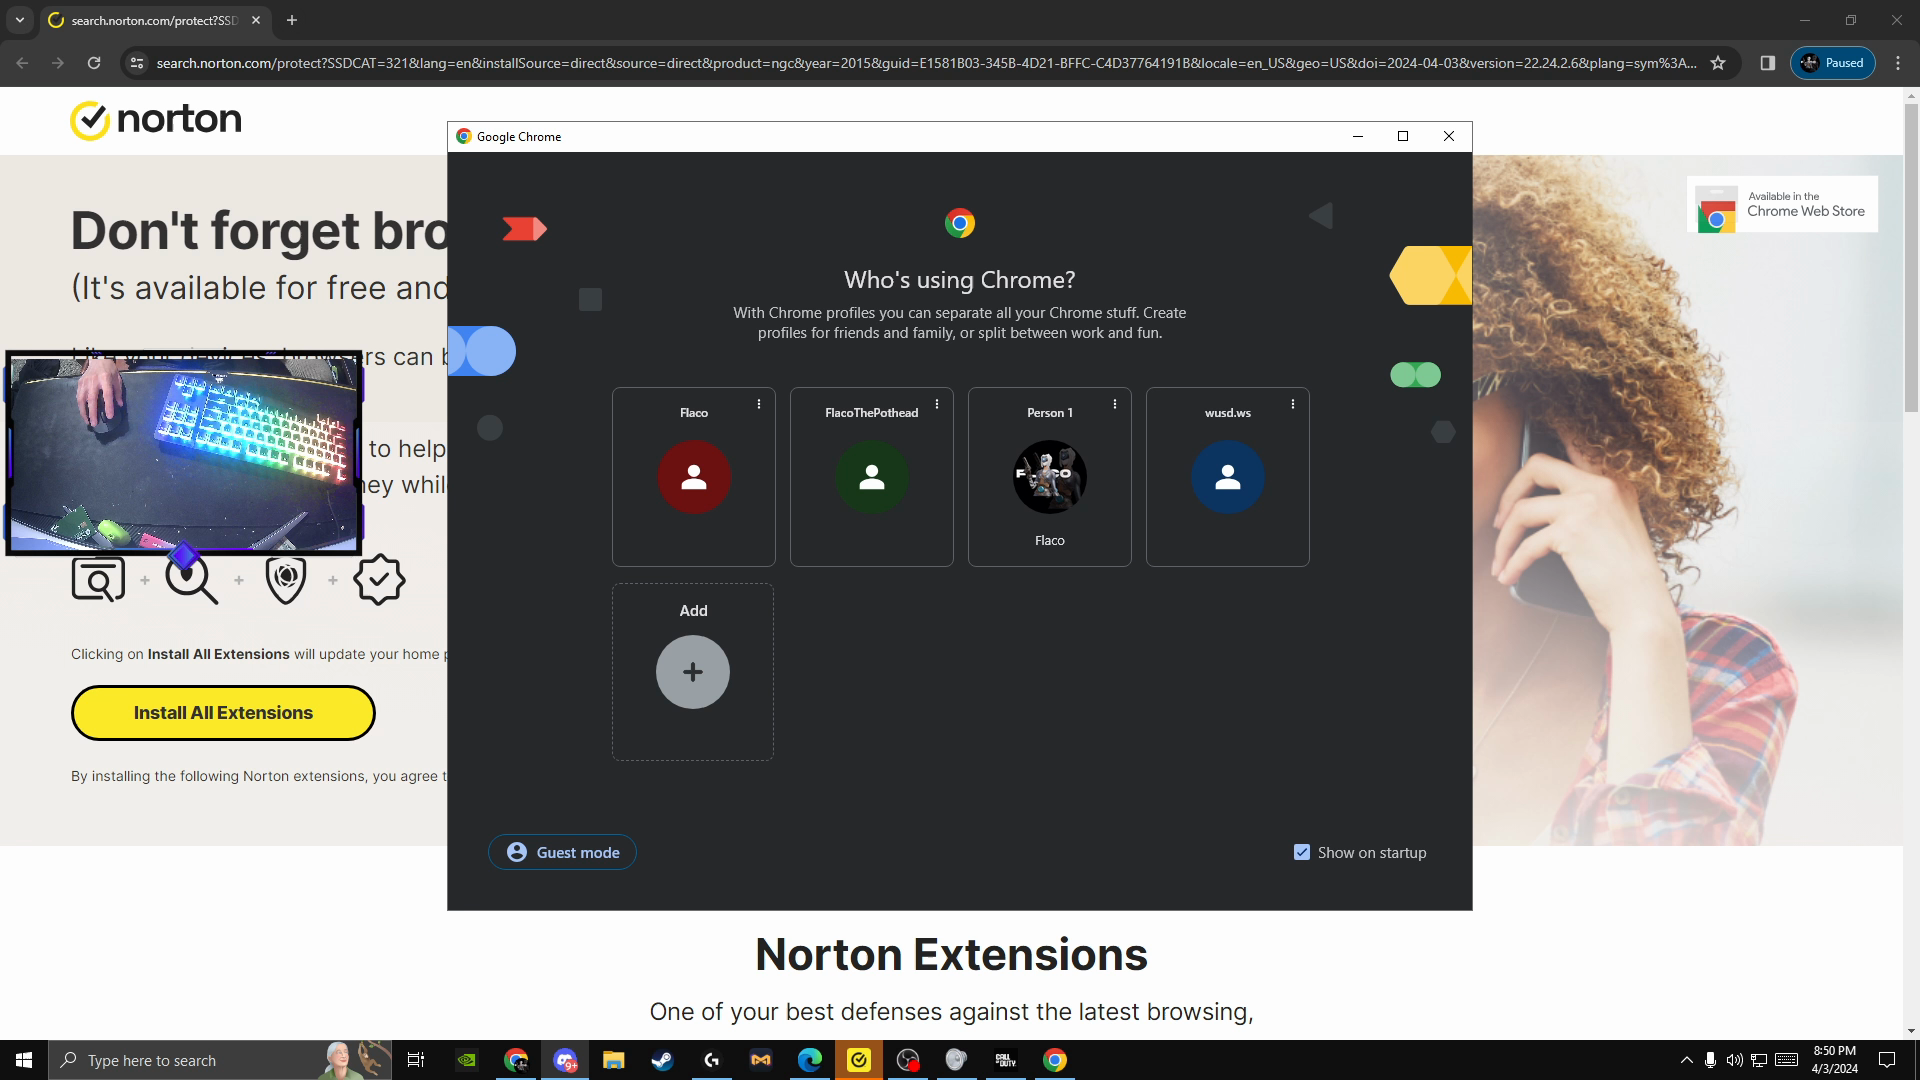Image resolution: width=1920 pixels, height=1080 pixels.
Task: Open File Explorer from the taskbar
Action: pyautogui.click(x=614, y=1060)
